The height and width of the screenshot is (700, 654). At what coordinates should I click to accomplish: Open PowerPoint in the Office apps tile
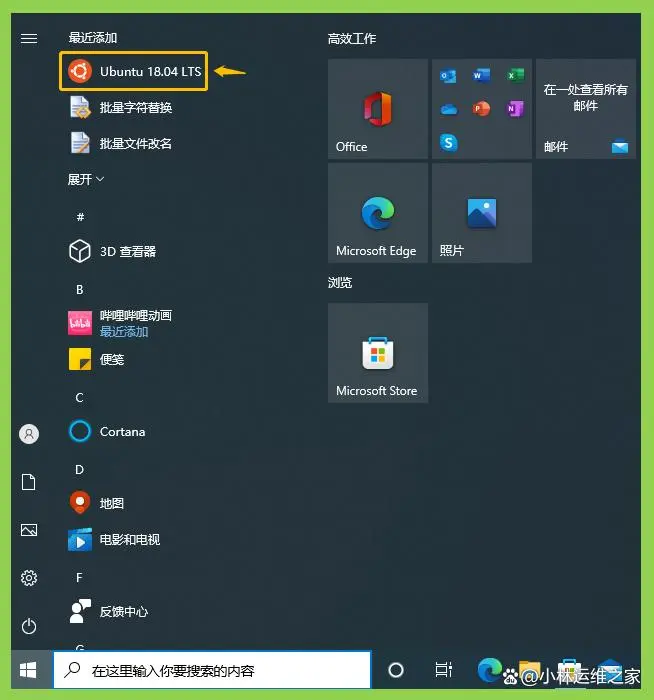[x=481, y=108]
